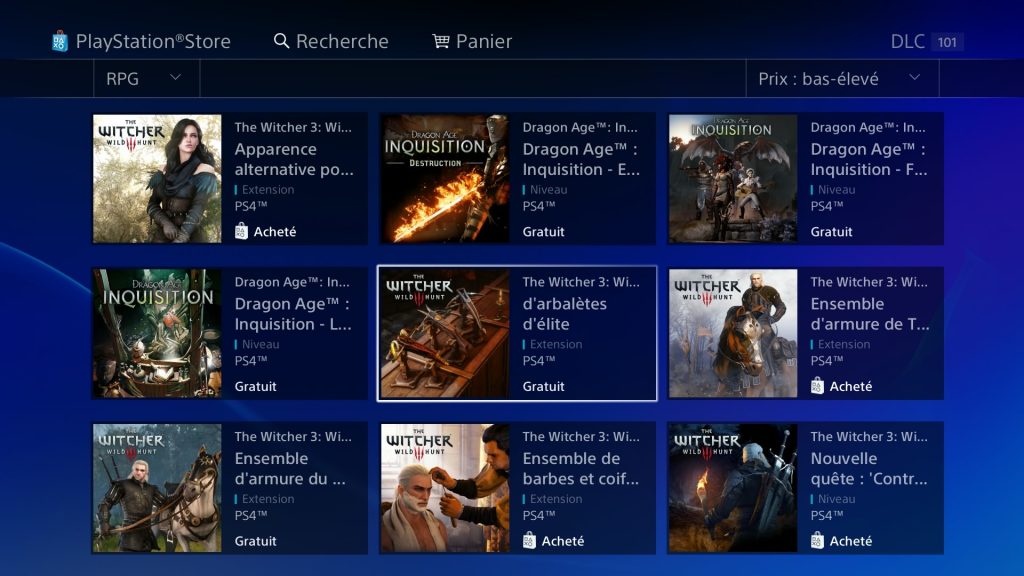Open the Prix : bas-élevé sort dropdown
The image size is (1024, 576).
(842, 78)
